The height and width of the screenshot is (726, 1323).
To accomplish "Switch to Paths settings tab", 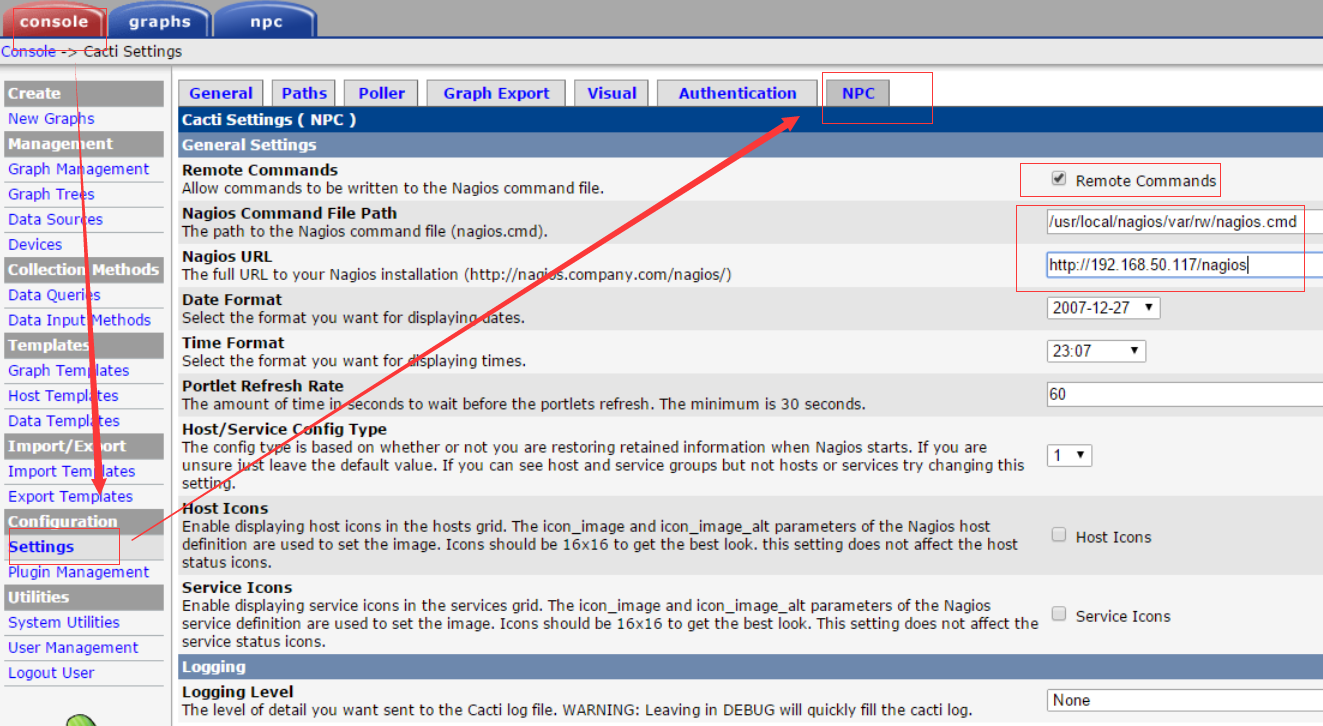I will click(x=304, y=93).
